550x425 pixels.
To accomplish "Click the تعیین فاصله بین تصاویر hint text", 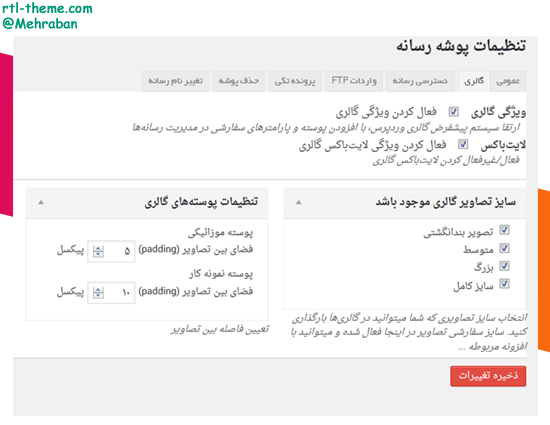I will click(220, 329).
